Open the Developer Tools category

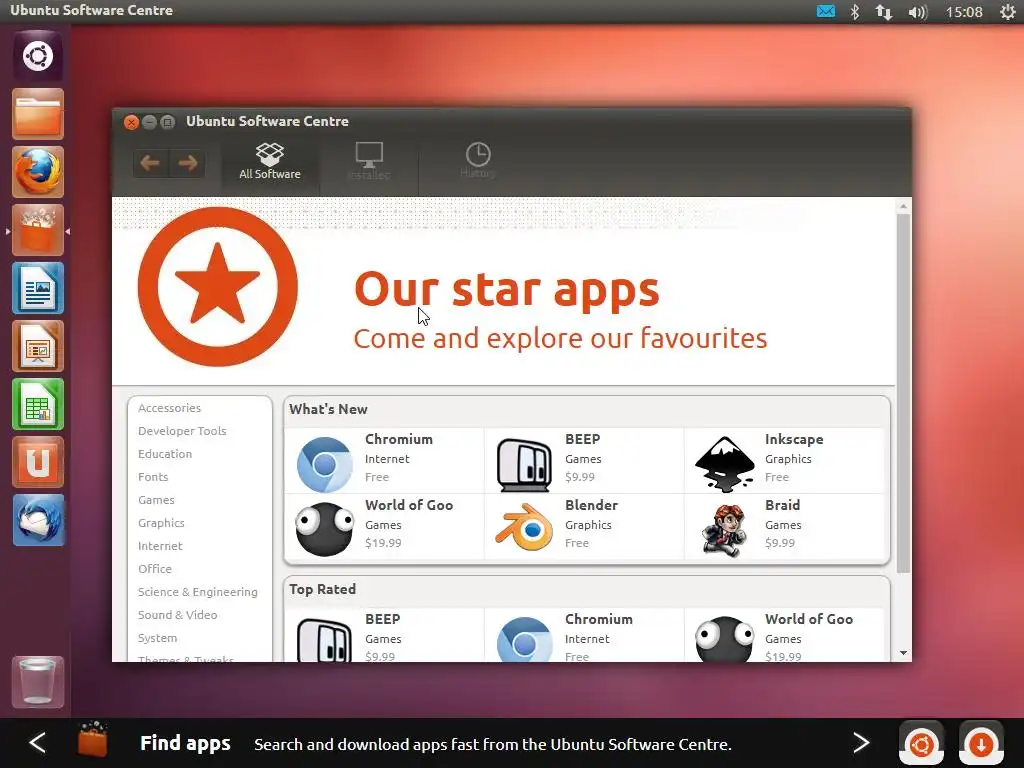coord(182,431)
